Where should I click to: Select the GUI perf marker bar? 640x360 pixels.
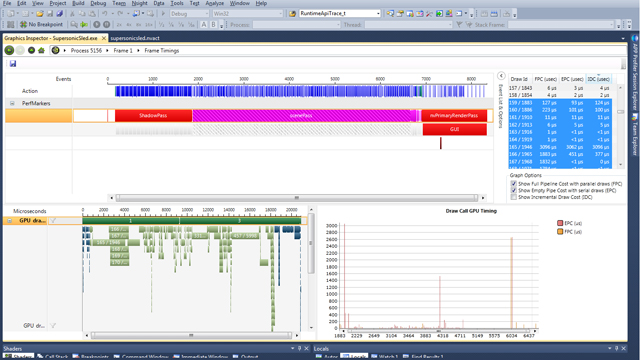tap(455, 129)
